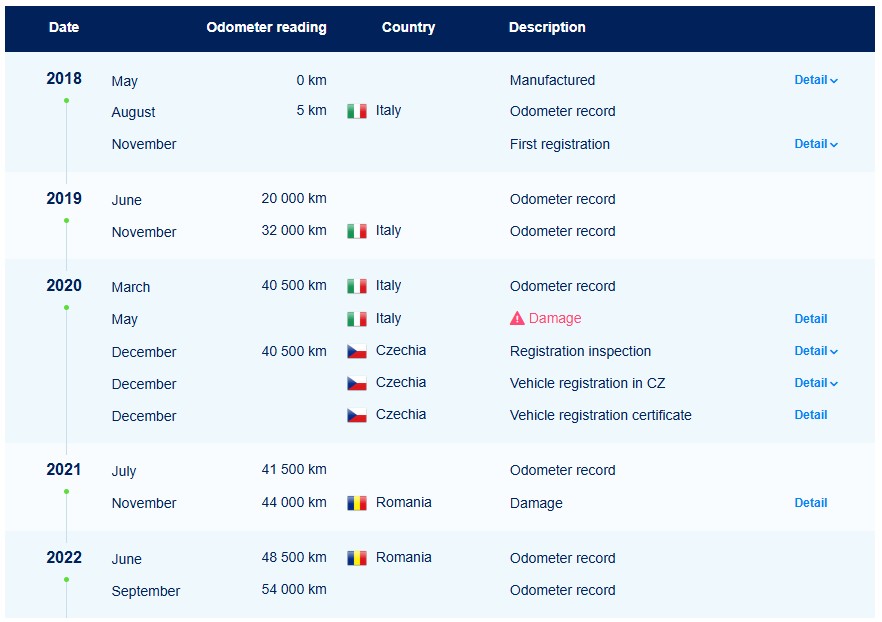
Task: Open Detail for November 2021 Damage
Action: point(811,503)
